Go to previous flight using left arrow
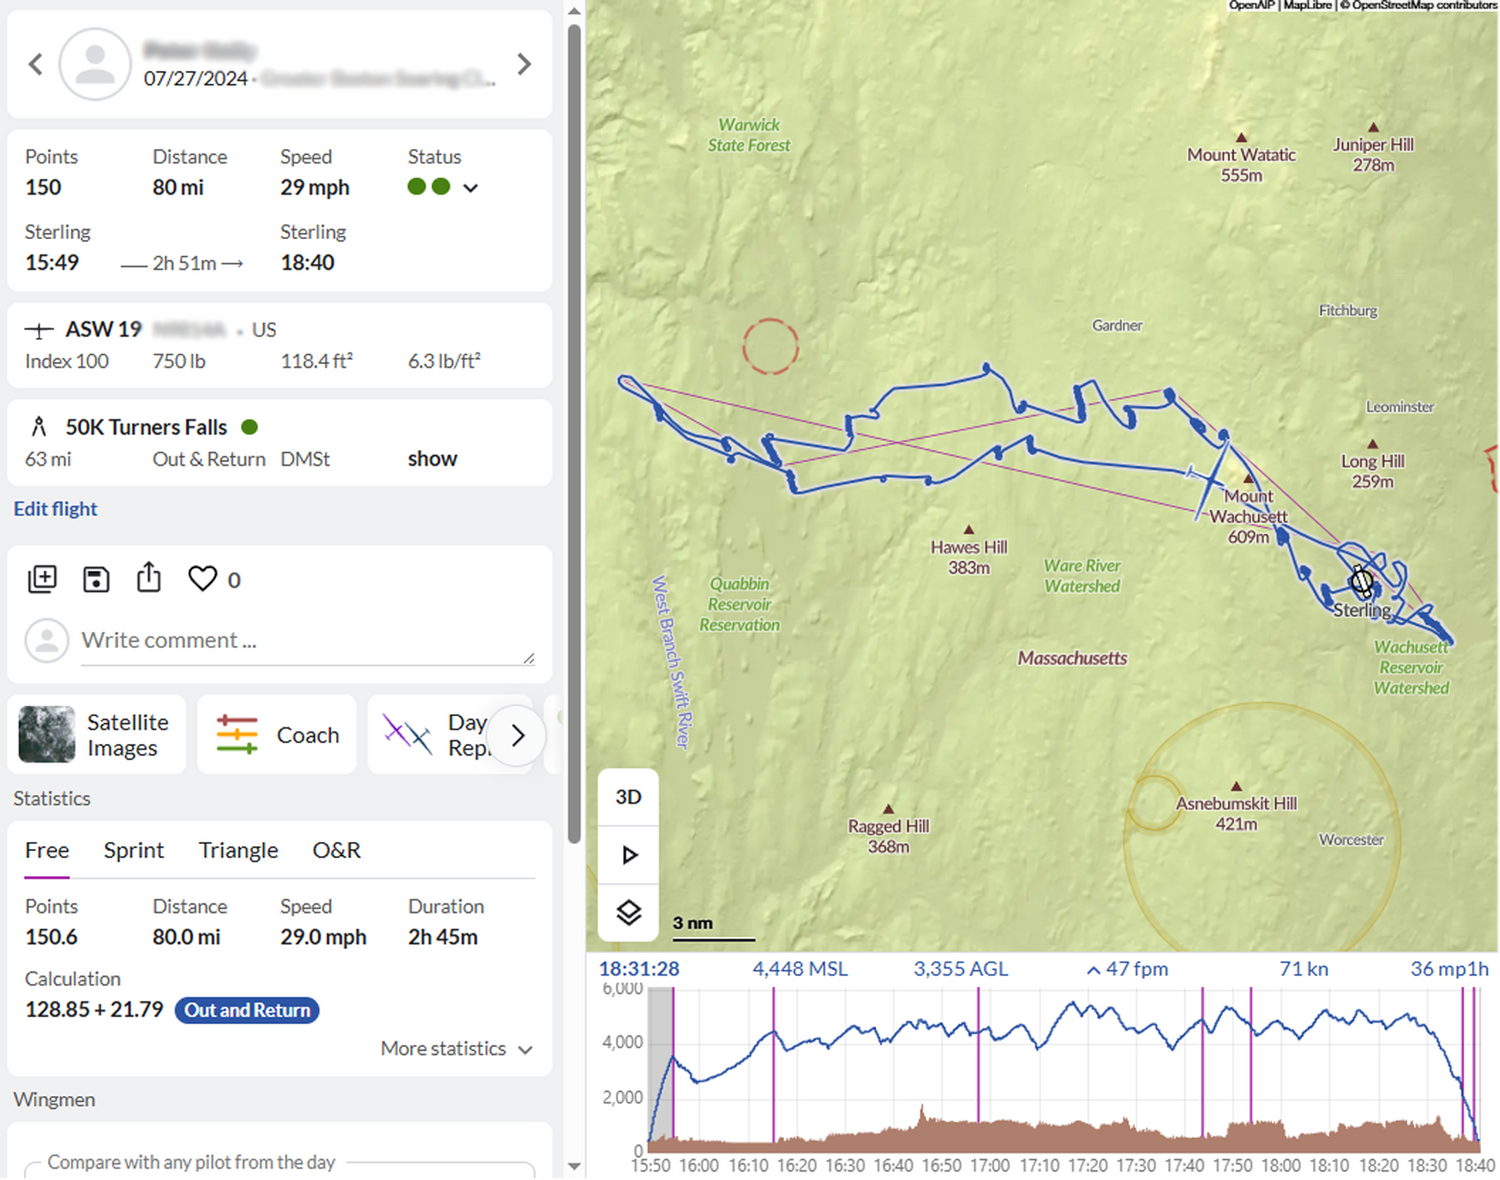 (x=36, y=65)
